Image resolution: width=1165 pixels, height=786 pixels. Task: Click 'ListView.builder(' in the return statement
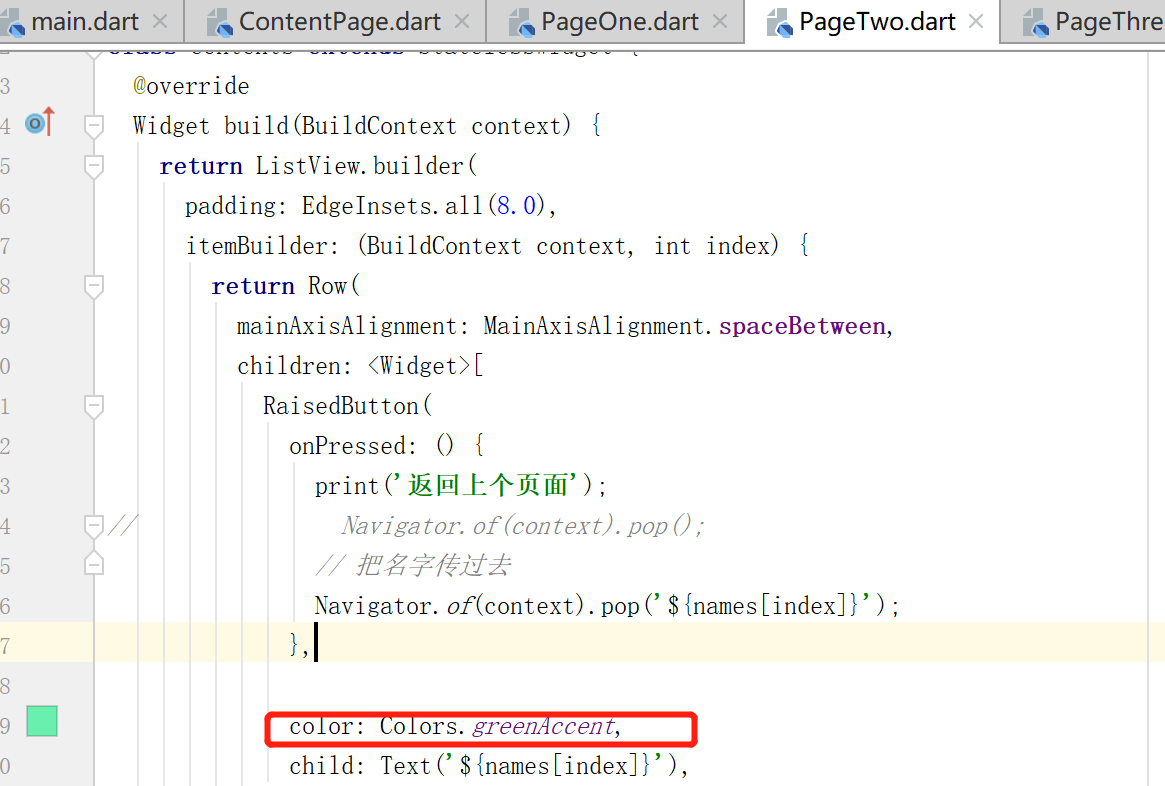click(366, 166)
